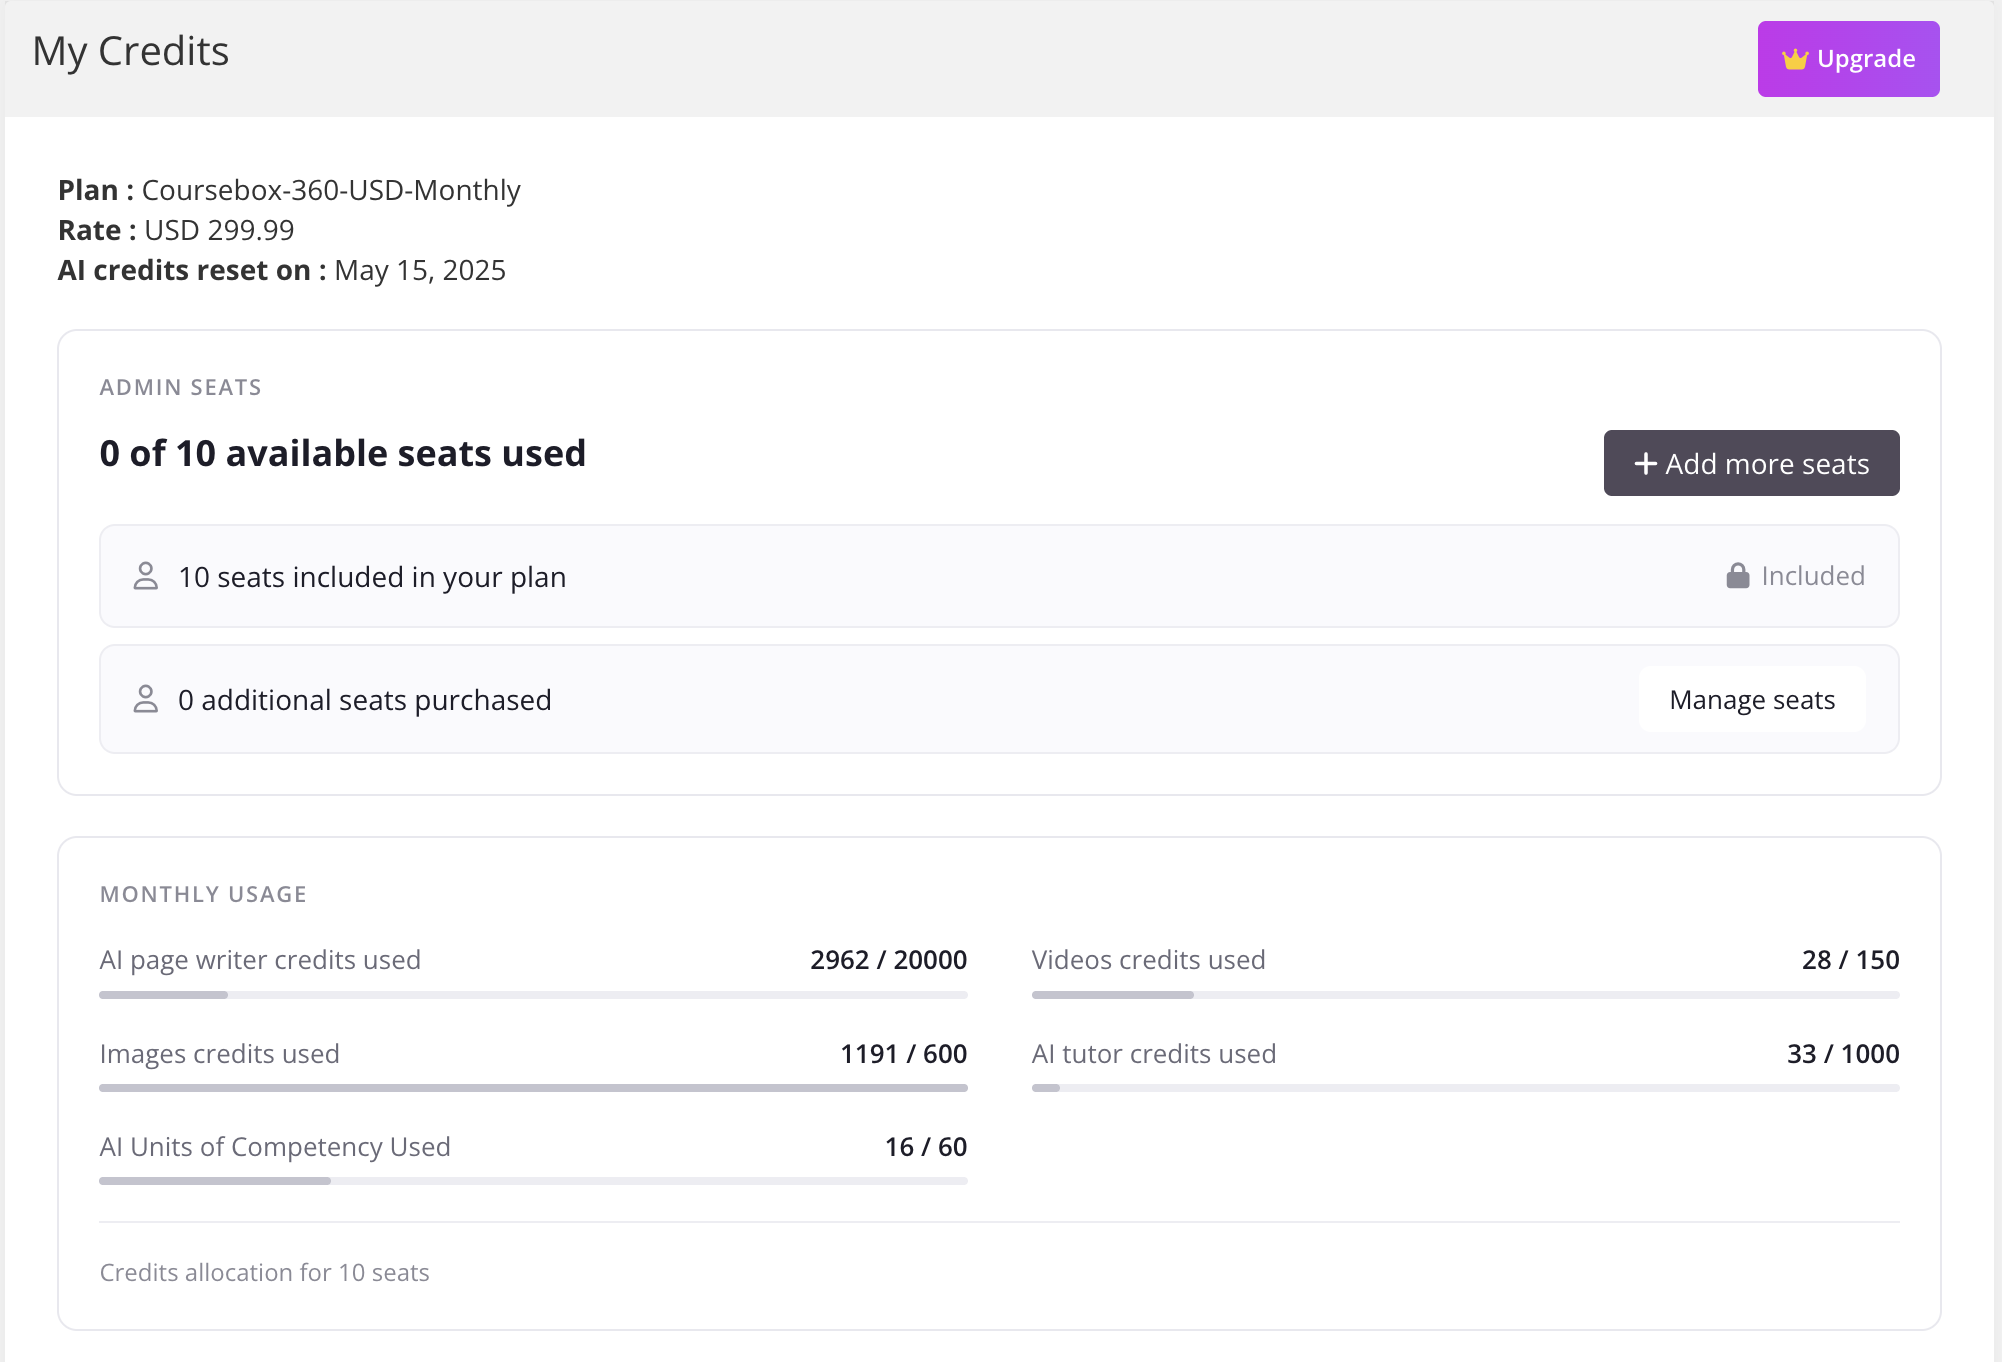Click the MONTHLY USAGE heading

(204, 894)
